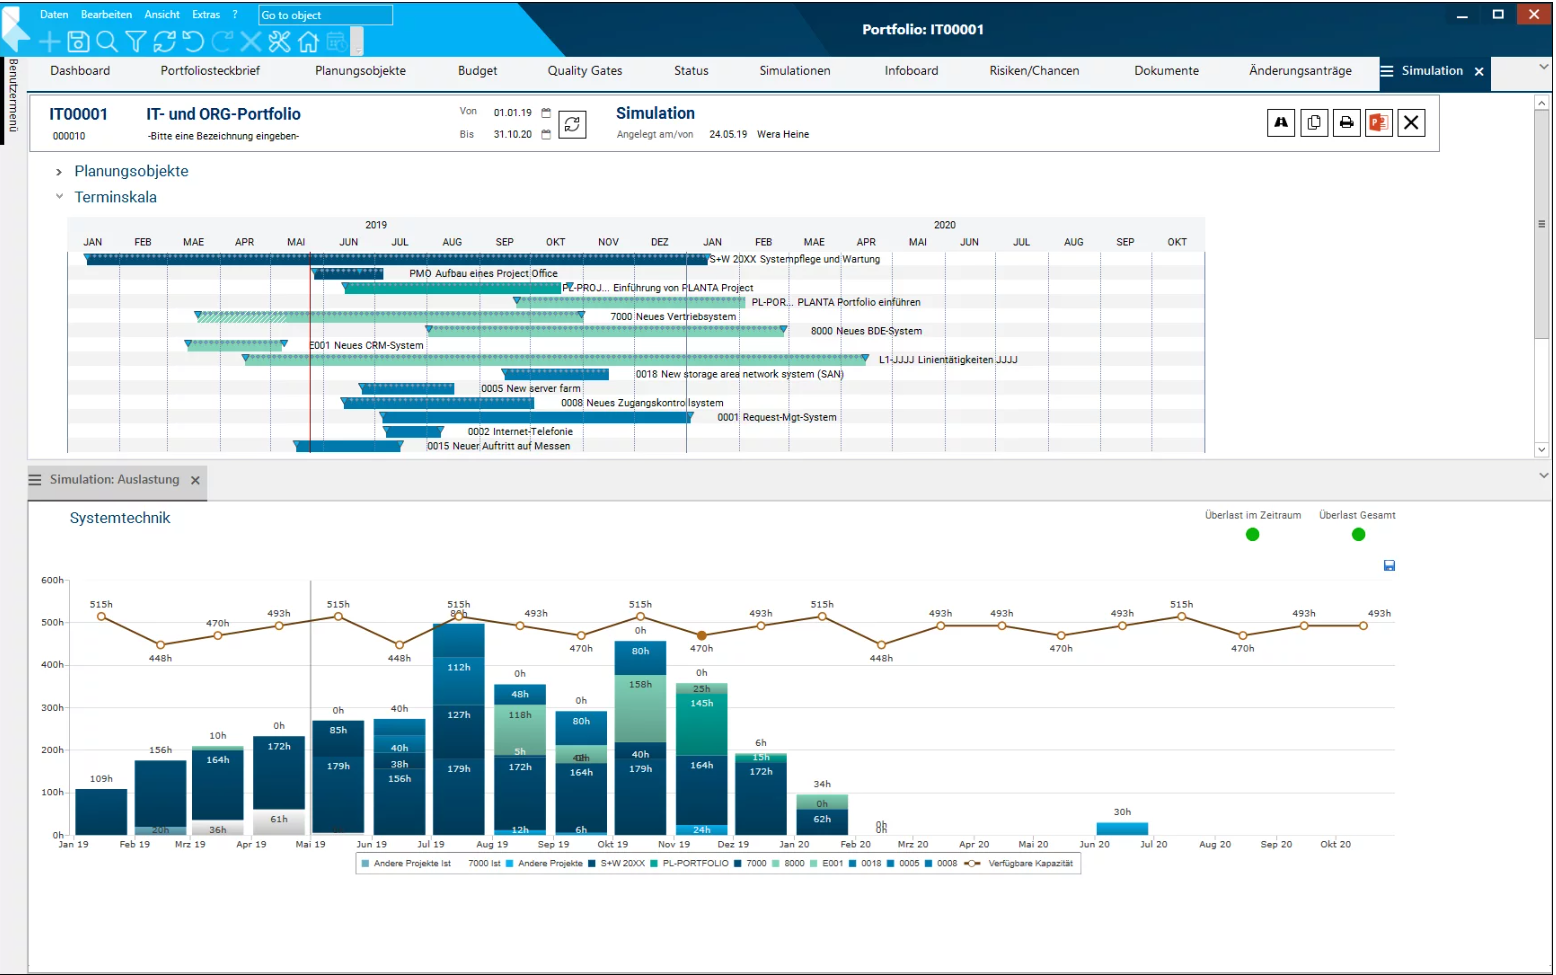Viewport: 1556px width, 975px height.
Task: Open the Filter funnel tool
Action: pyautogui.click(x=136, y=42)
